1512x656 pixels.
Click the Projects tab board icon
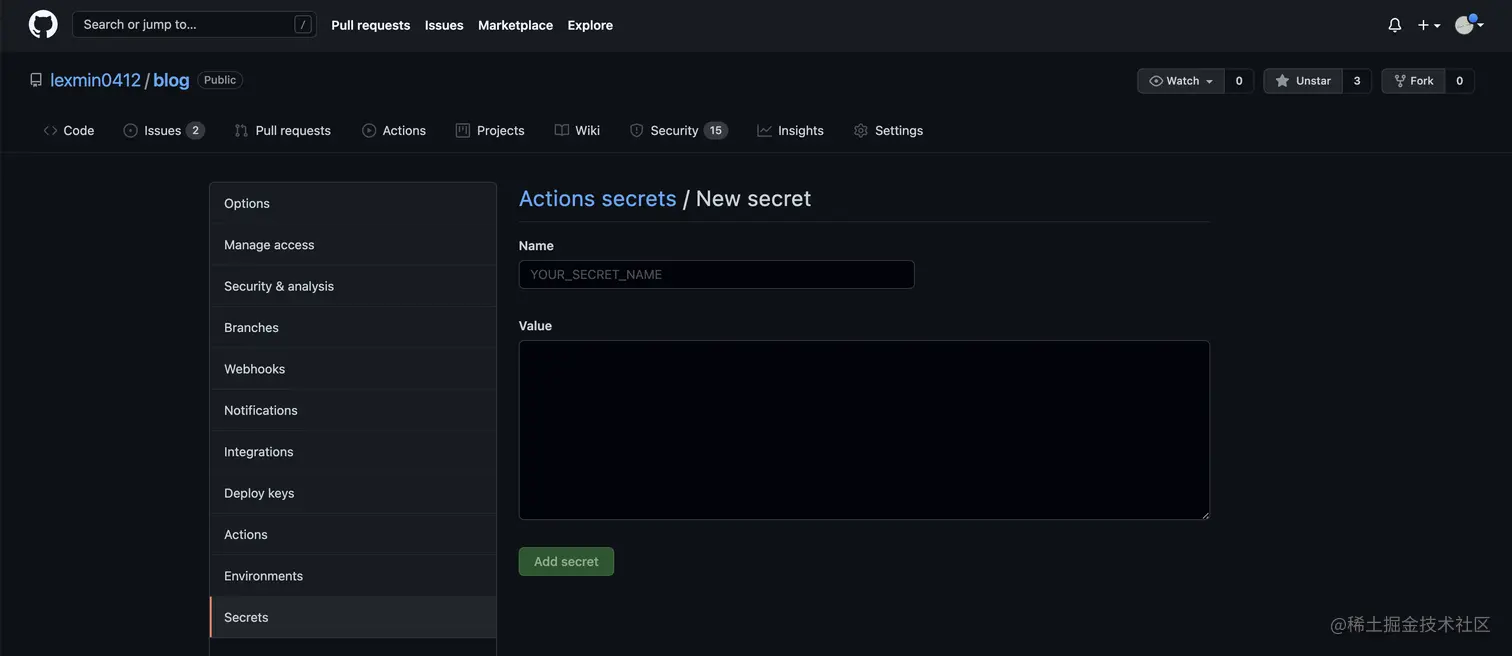pos(463,131)
